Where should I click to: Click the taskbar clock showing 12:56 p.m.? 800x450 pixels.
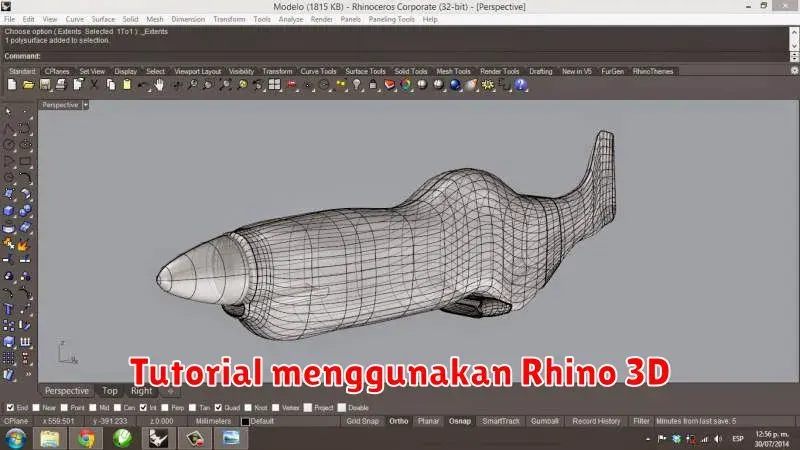[771, 439]
